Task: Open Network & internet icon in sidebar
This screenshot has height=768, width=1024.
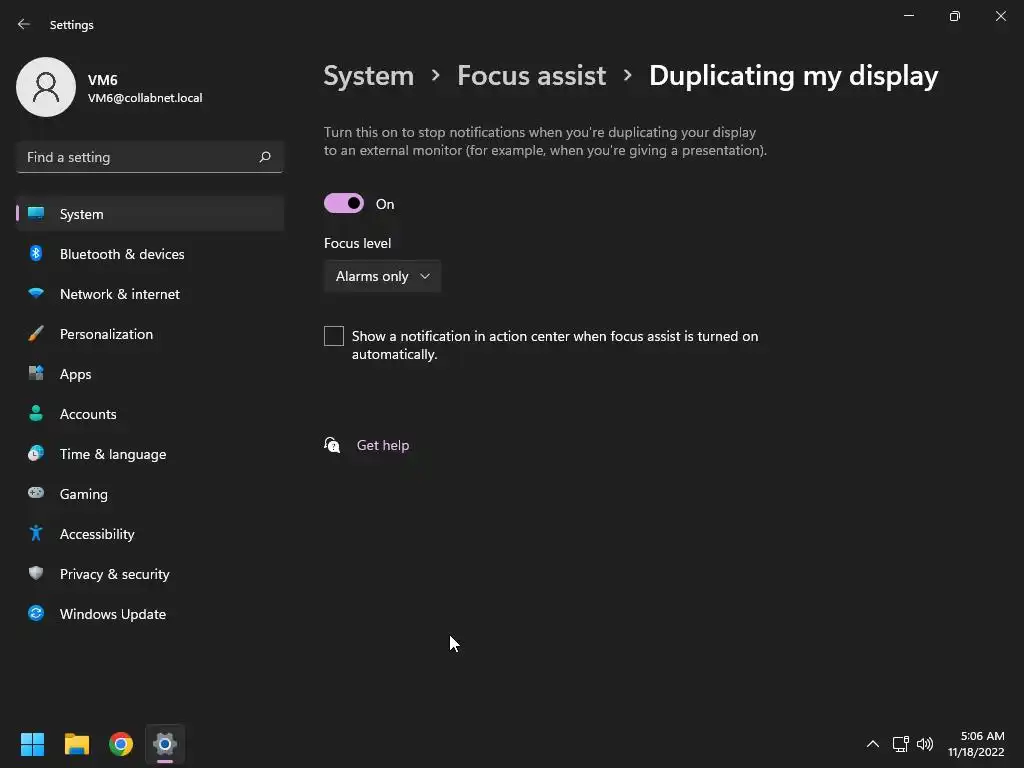Action: click(36, 294)
